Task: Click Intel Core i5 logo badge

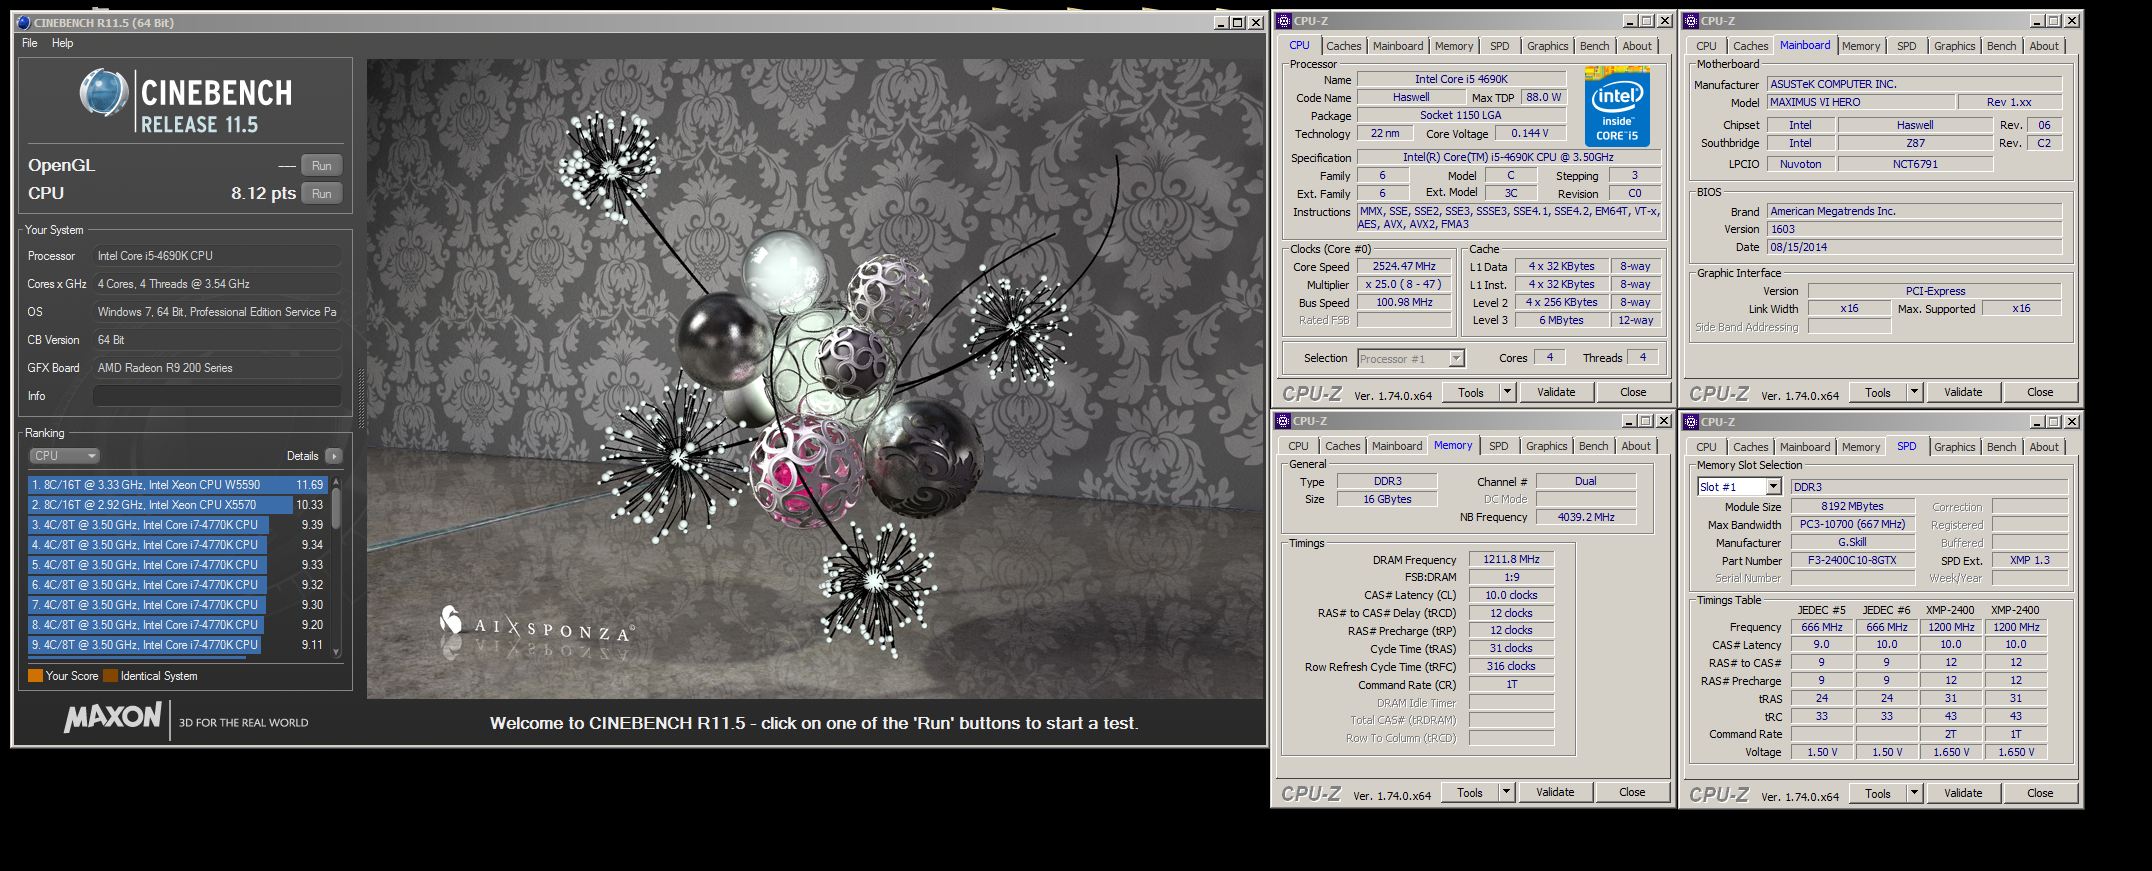Action: coord(1616,107)
